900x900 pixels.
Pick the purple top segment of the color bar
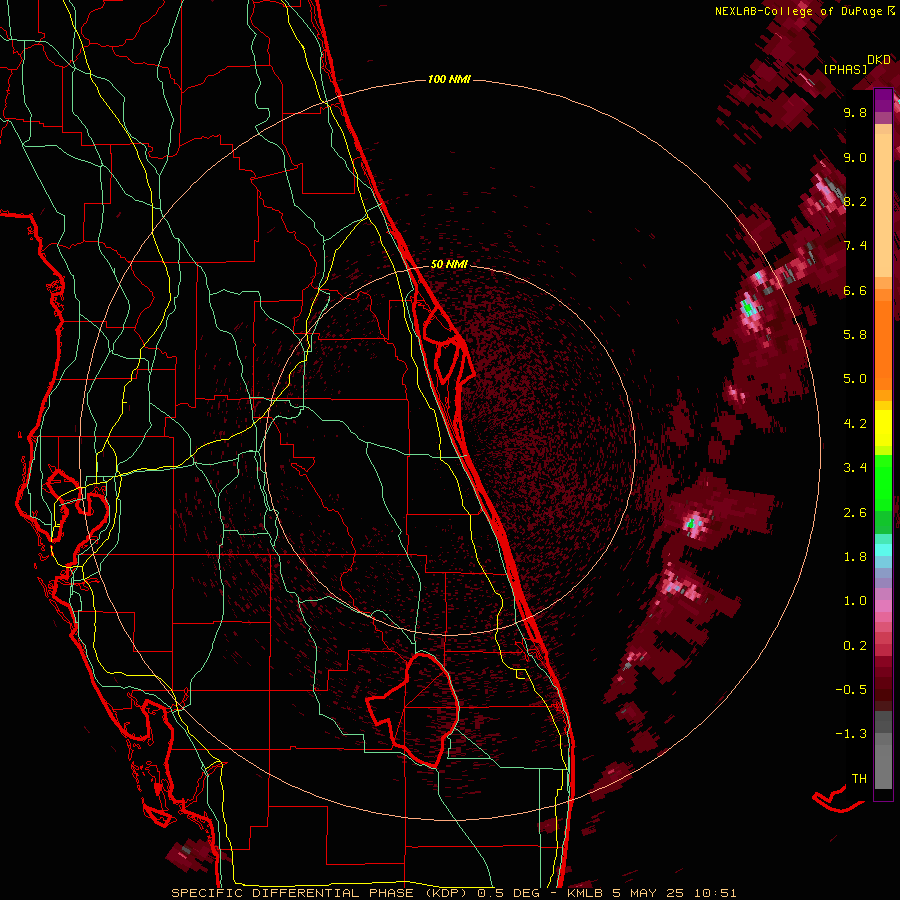click(x=883, y=100)
